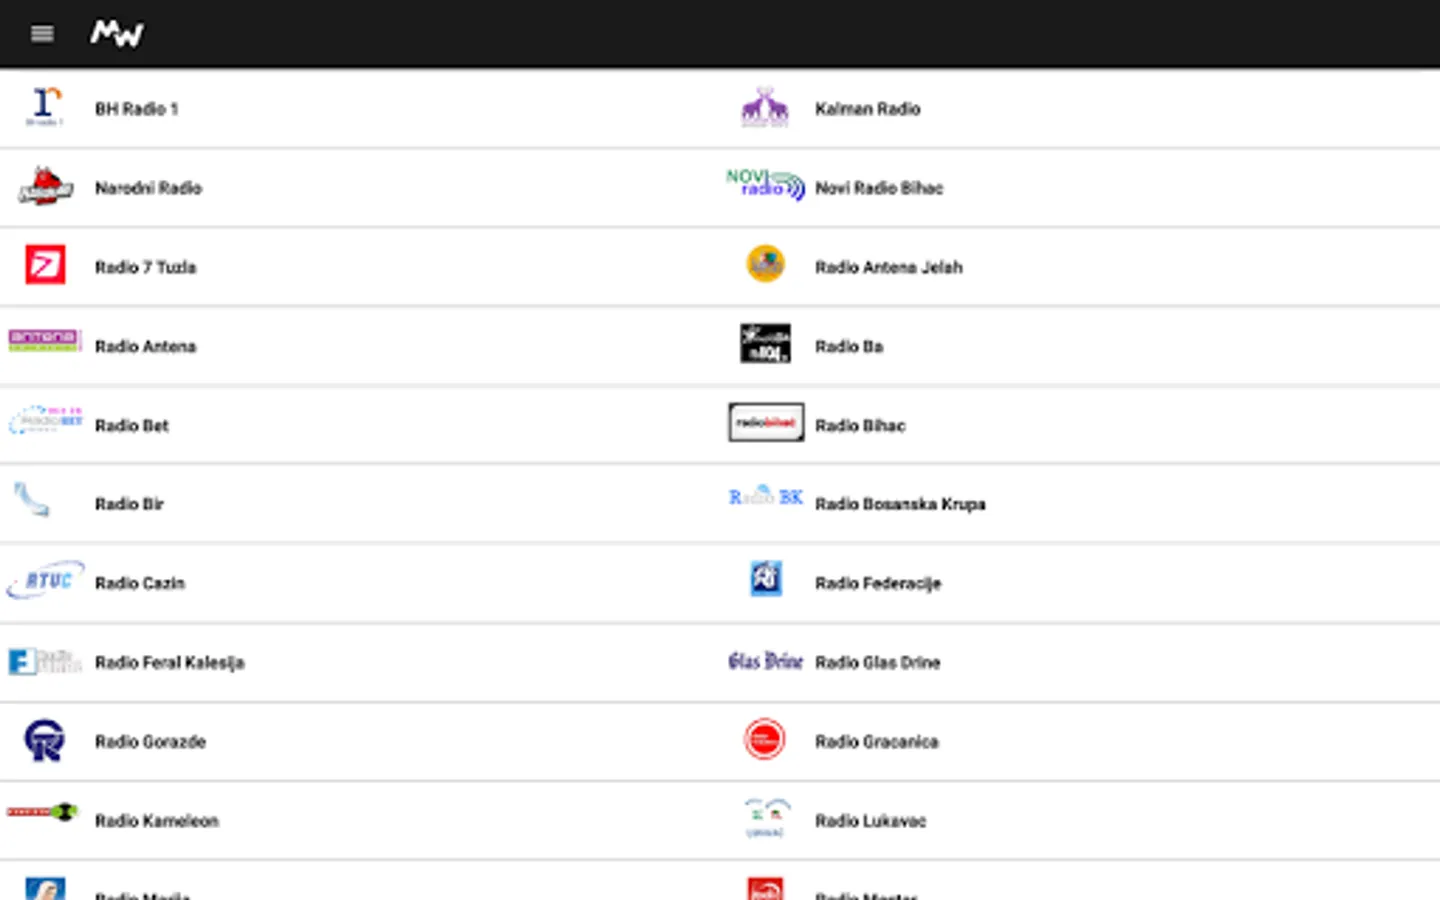Viewport: 1440px width, 900px height.
Task: Click the BH Radio 1 station logo
Action: (45, 106)
